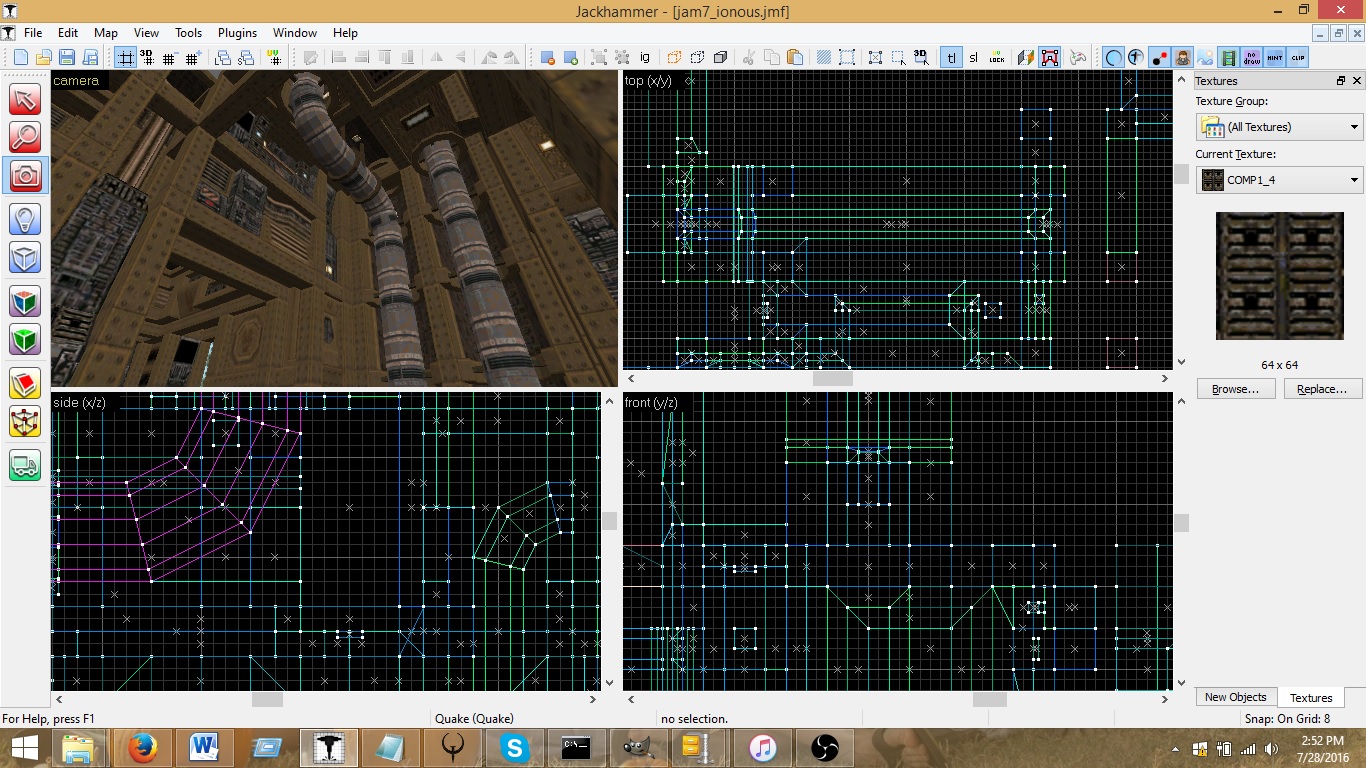
Task: Select the Block creation tool
Action: (x=25, y=257)
